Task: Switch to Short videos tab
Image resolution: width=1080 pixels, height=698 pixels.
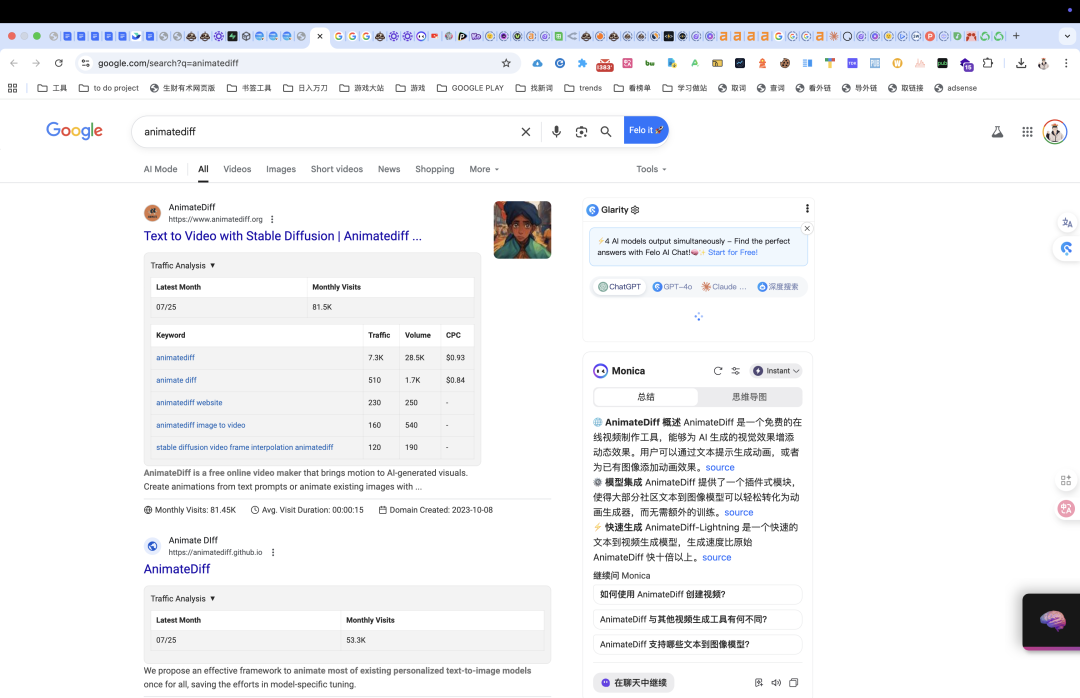Action: point(337,169)
